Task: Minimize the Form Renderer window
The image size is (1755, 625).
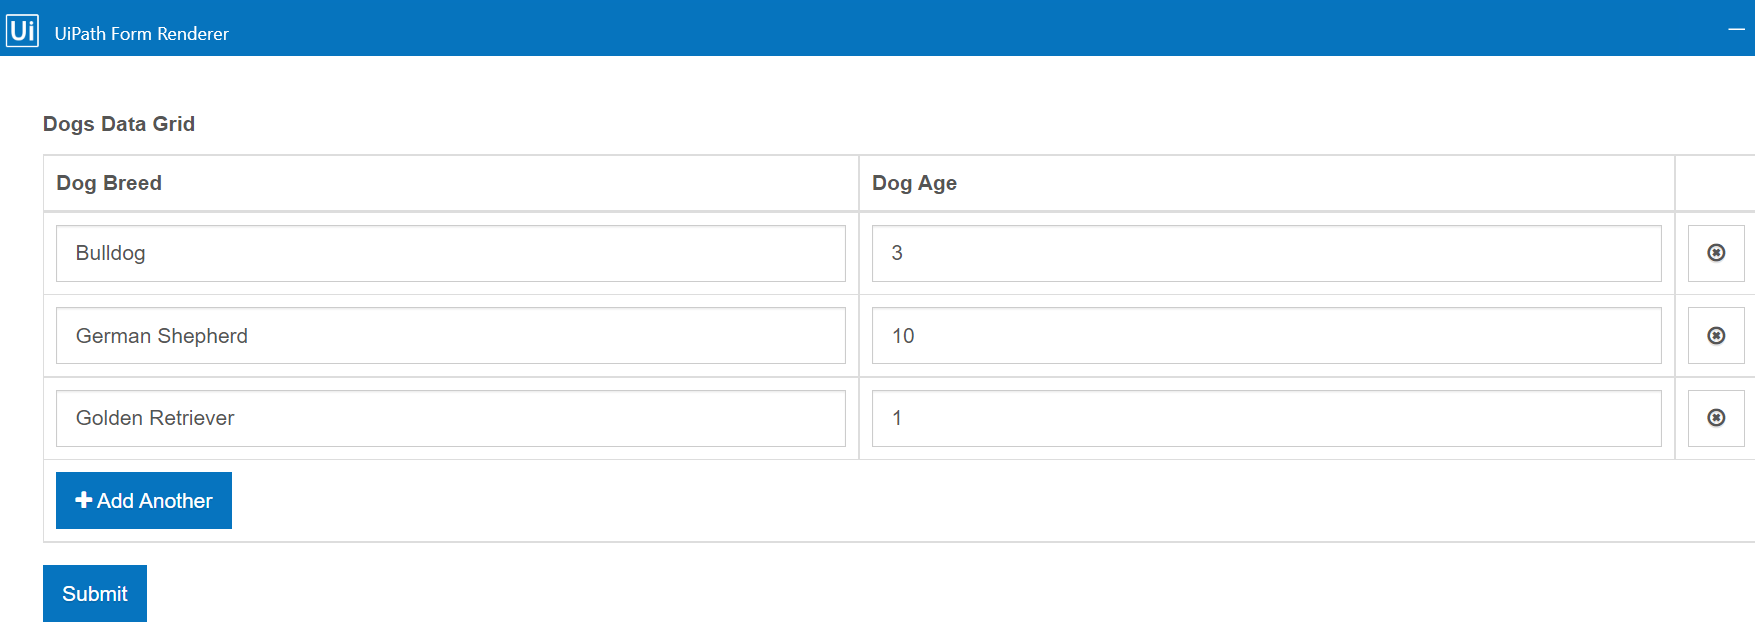Action: (x=1736, y=30)
